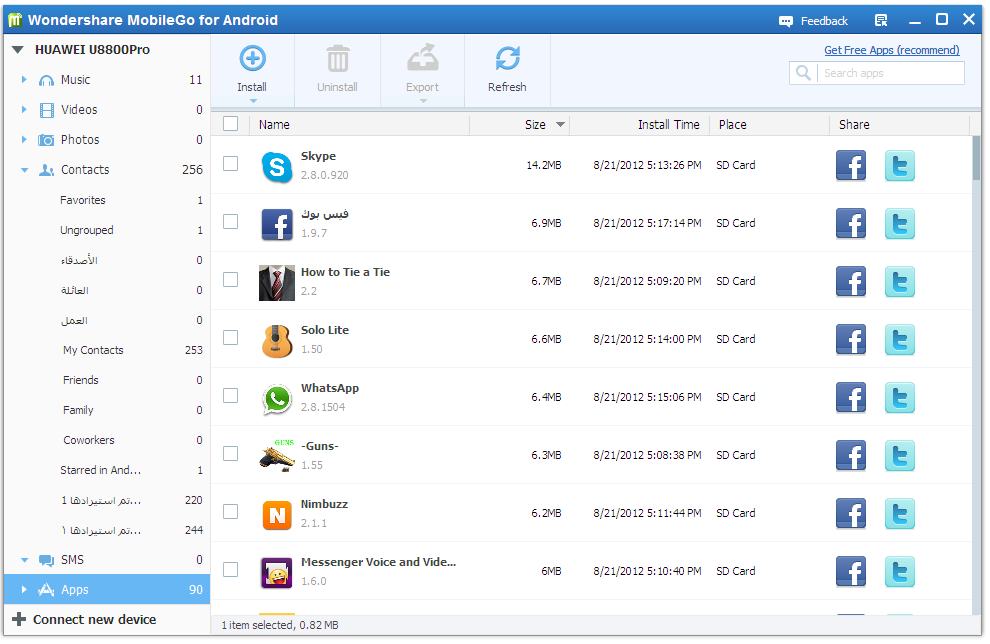The width and height of the screenshot is (990, 644).
Task: Click the Solo Lite guitar icon
Action: (x=277, y=341)
